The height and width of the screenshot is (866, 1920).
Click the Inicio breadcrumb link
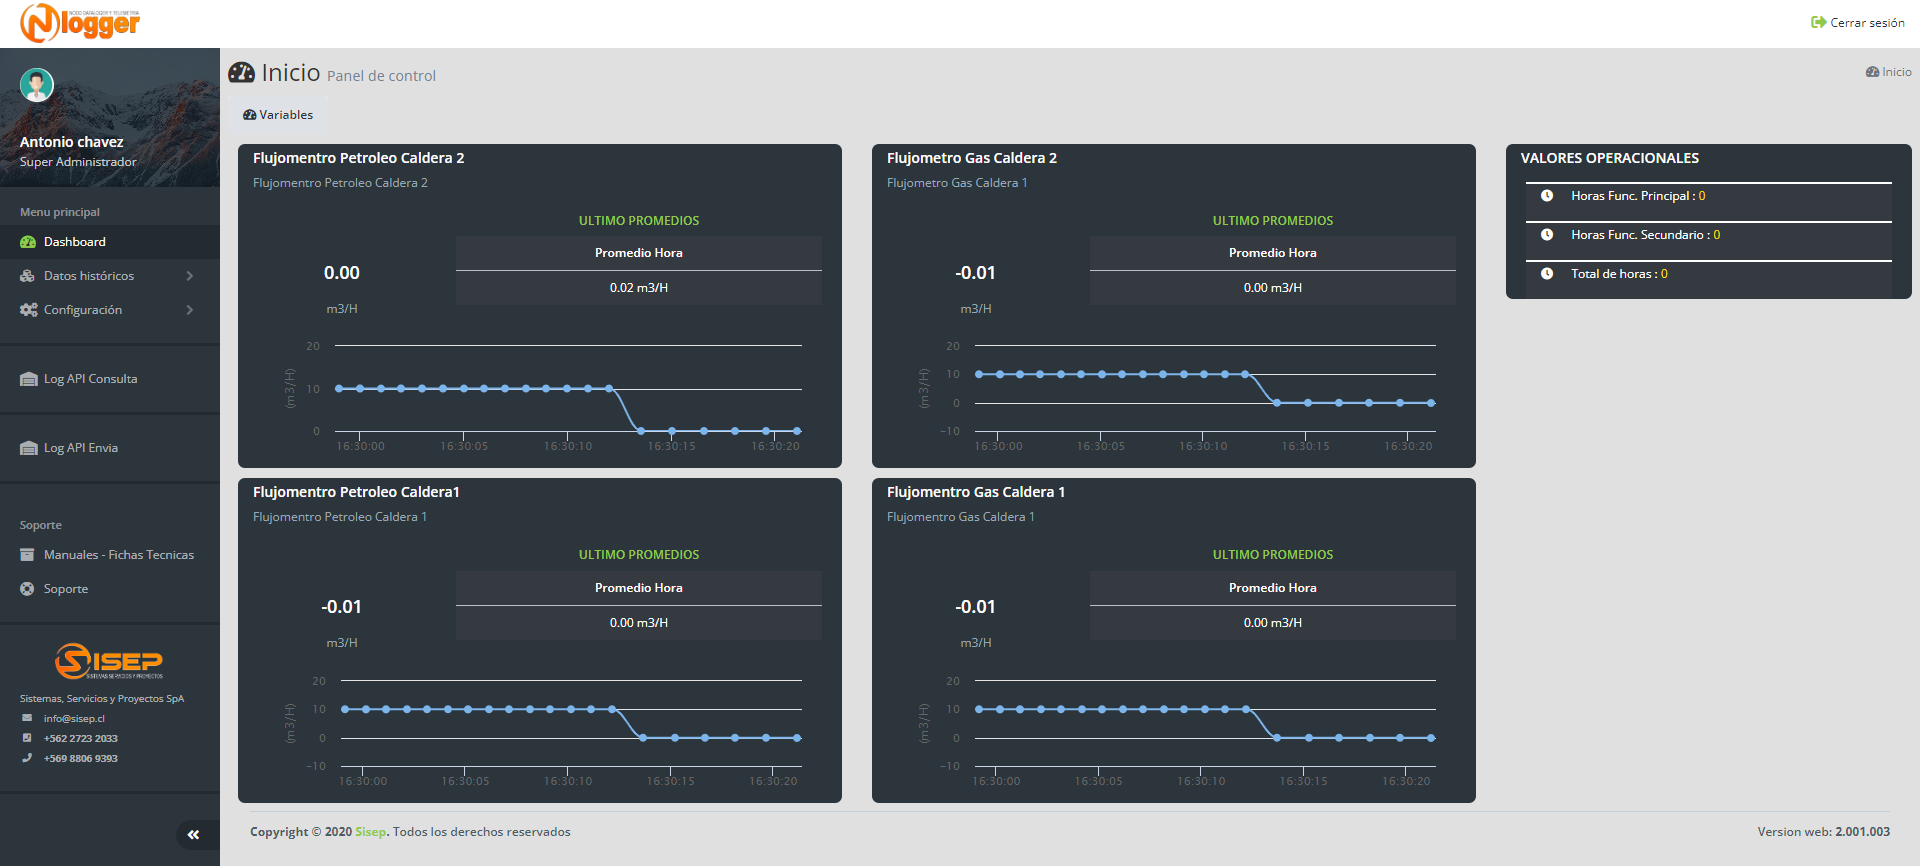1896,72
